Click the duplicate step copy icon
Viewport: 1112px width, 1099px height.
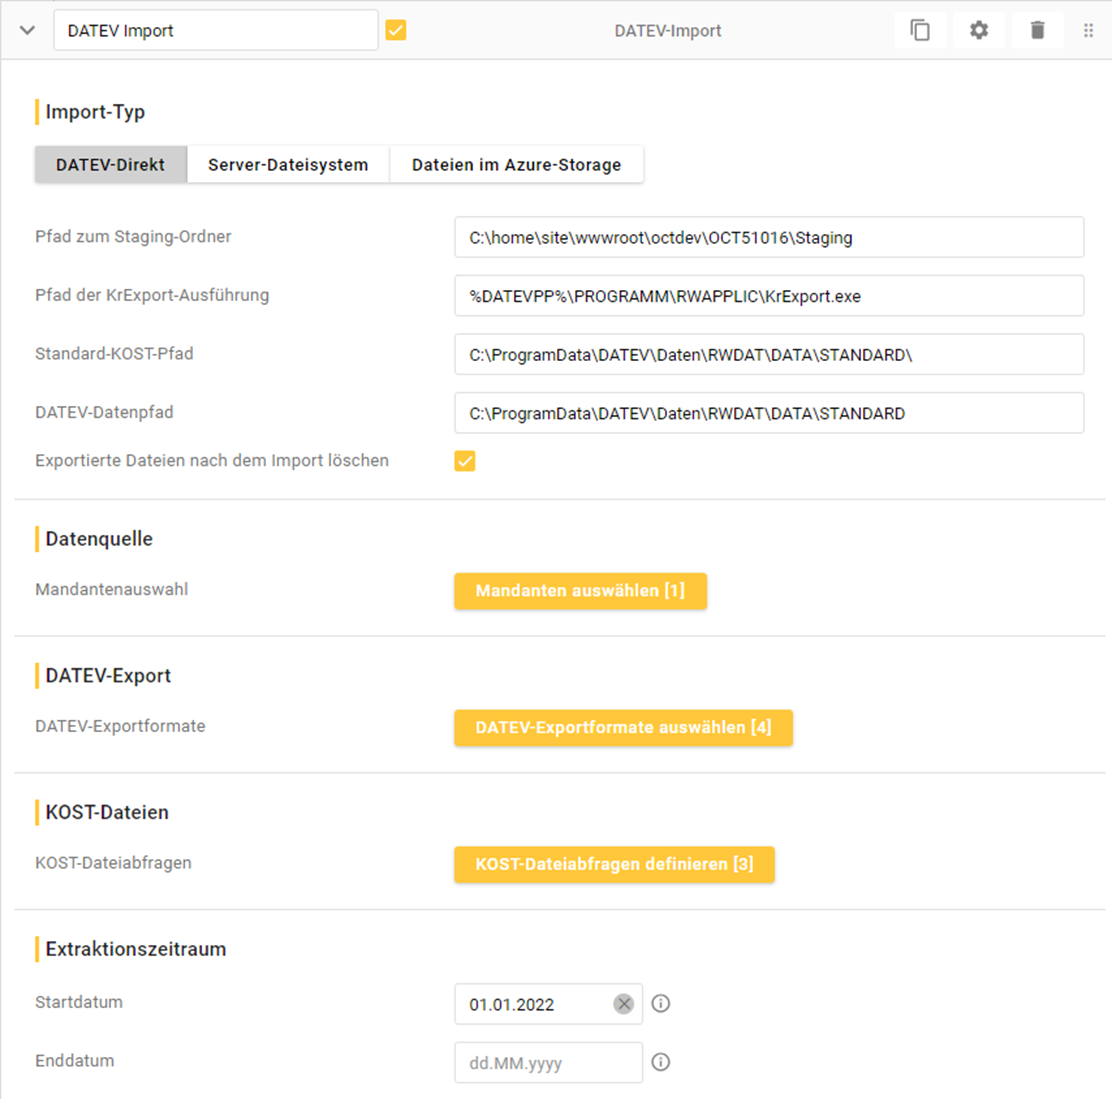coord(920,31)
